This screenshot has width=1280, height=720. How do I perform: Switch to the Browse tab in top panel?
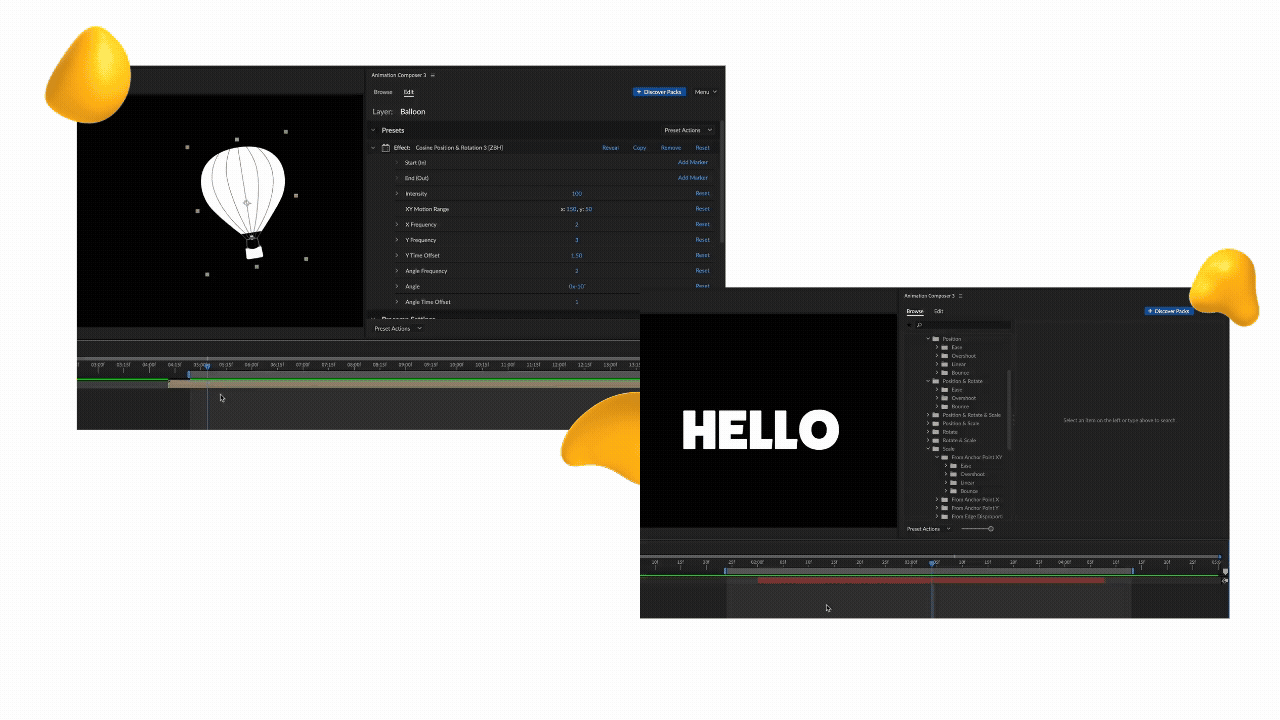pyautogui.click(x=383, y=92)
